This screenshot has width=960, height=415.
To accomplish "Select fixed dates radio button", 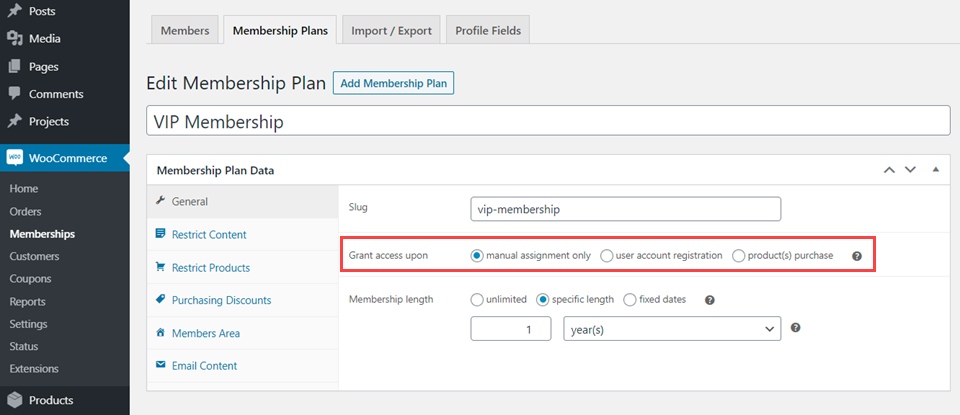I will point(630,300).
